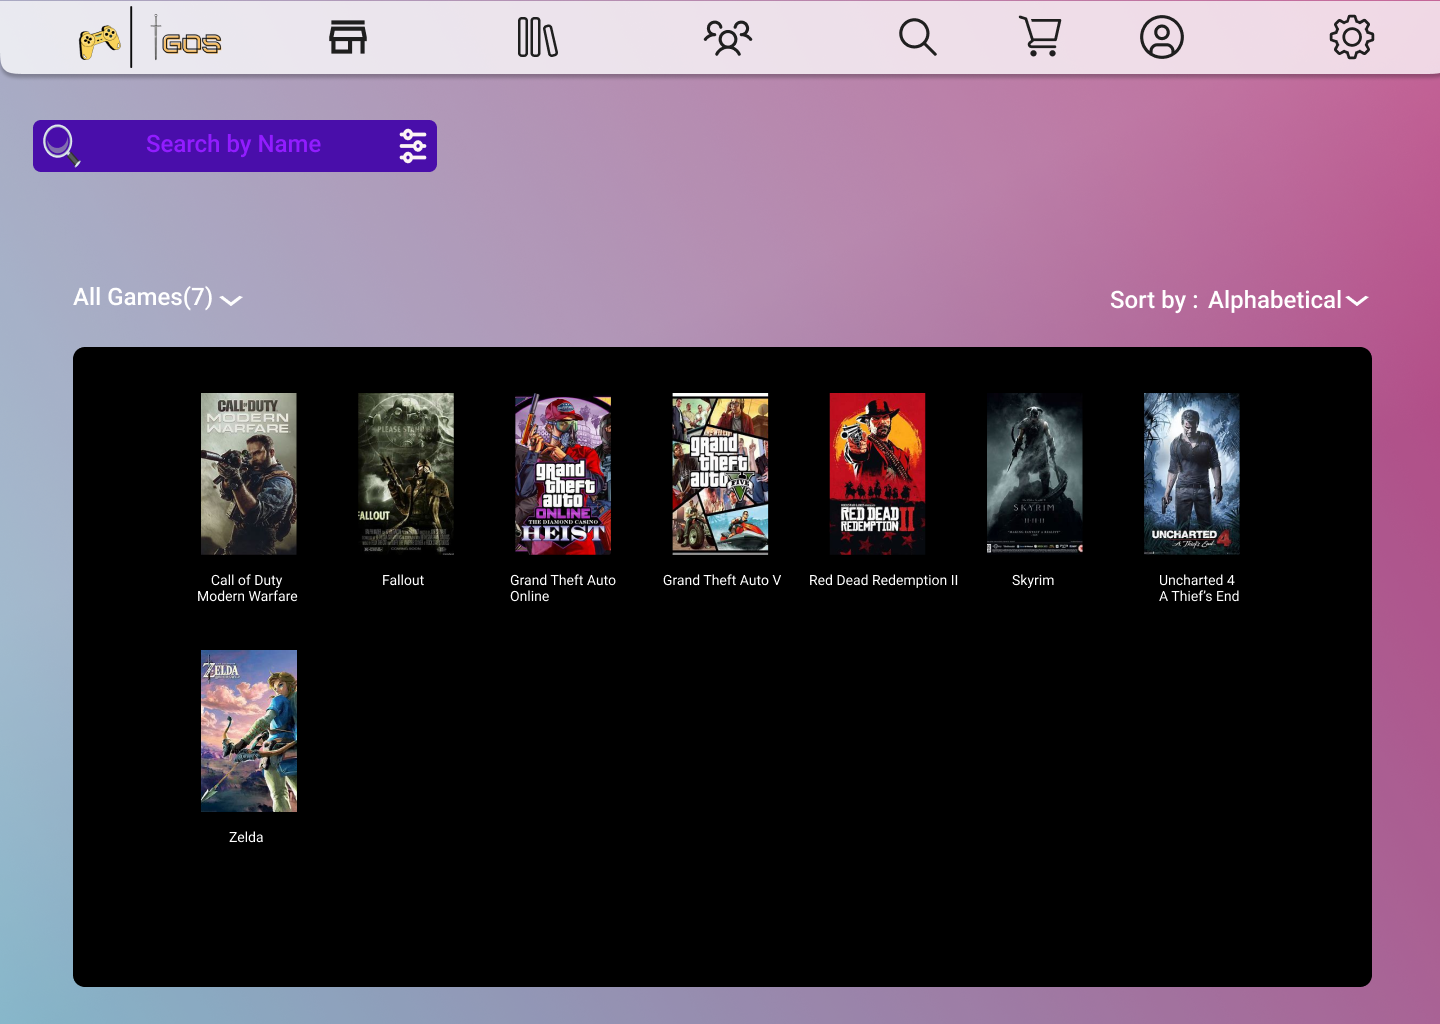Screen dimensions: 1440x1024
Task: Click the game controller logo icon
Action: tap(100, 41)
